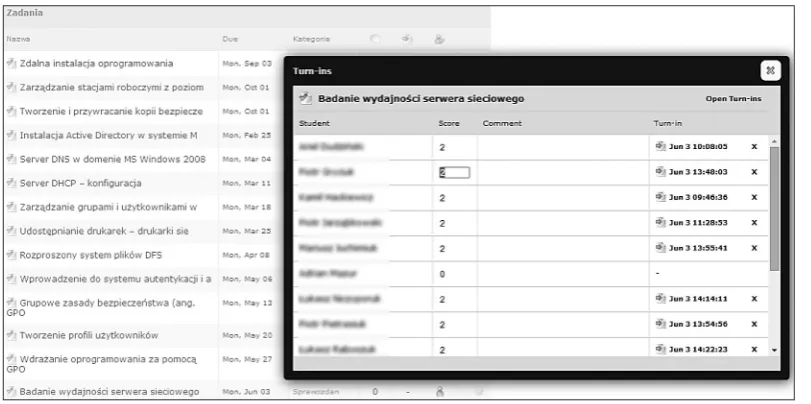Click the down arrow of the Turn-ins scrollbar

click(x=774, y=350)
